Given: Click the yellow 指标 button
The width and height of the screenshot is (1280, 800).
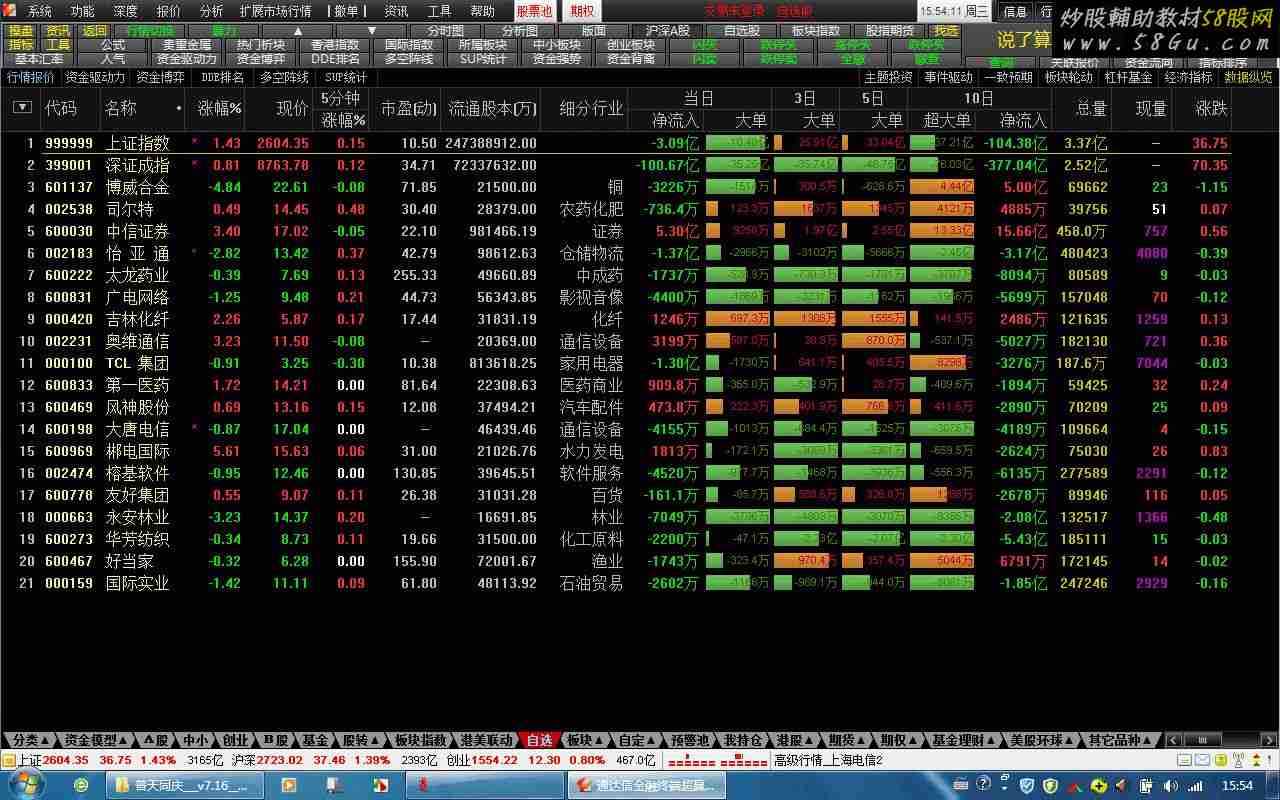Looking at the screenshot, I should click(x=21, y=45).
